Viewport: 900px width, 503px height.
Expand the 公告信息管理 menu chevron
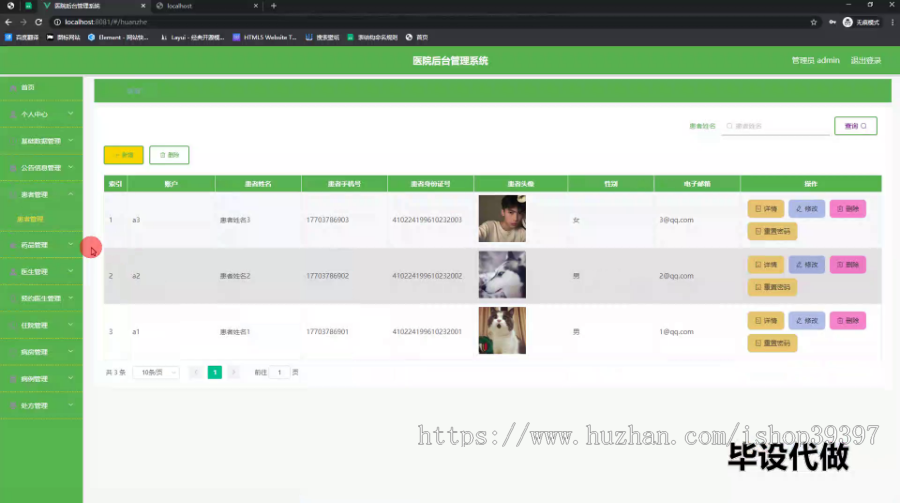click(71, 167)
